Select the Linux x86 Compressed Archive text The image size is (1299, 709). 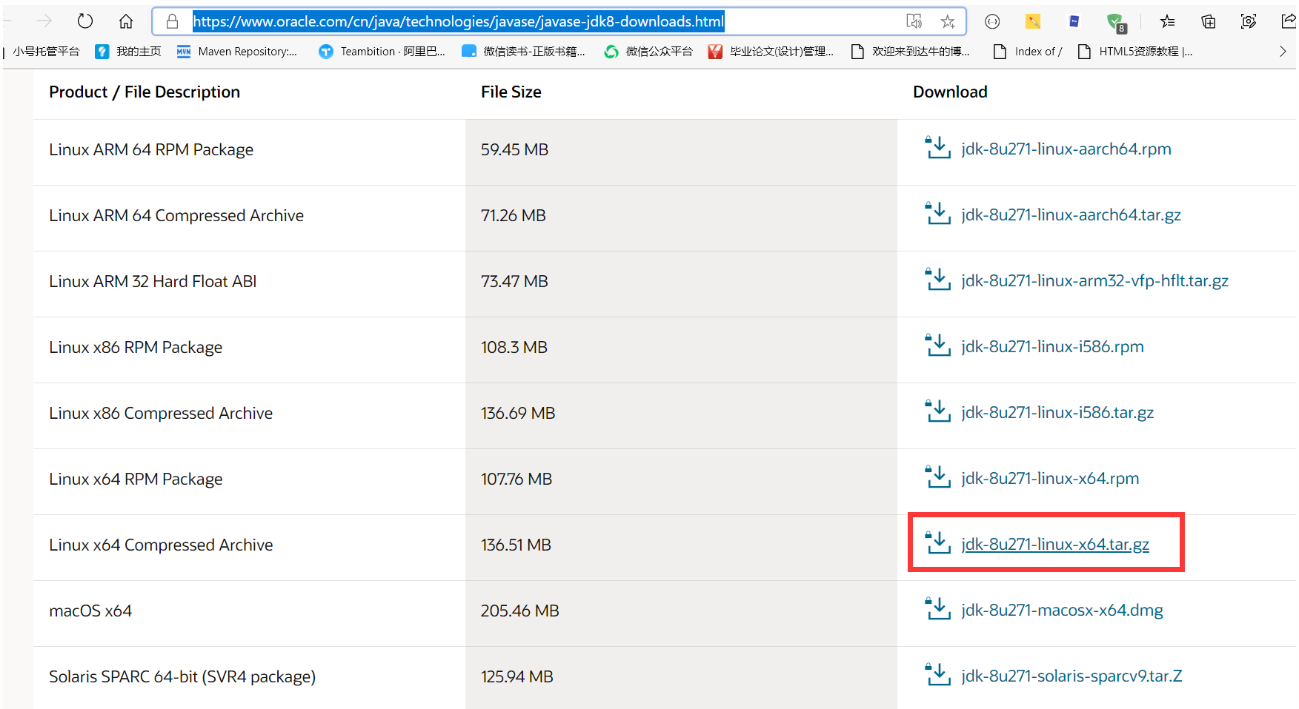pos(161,414)
